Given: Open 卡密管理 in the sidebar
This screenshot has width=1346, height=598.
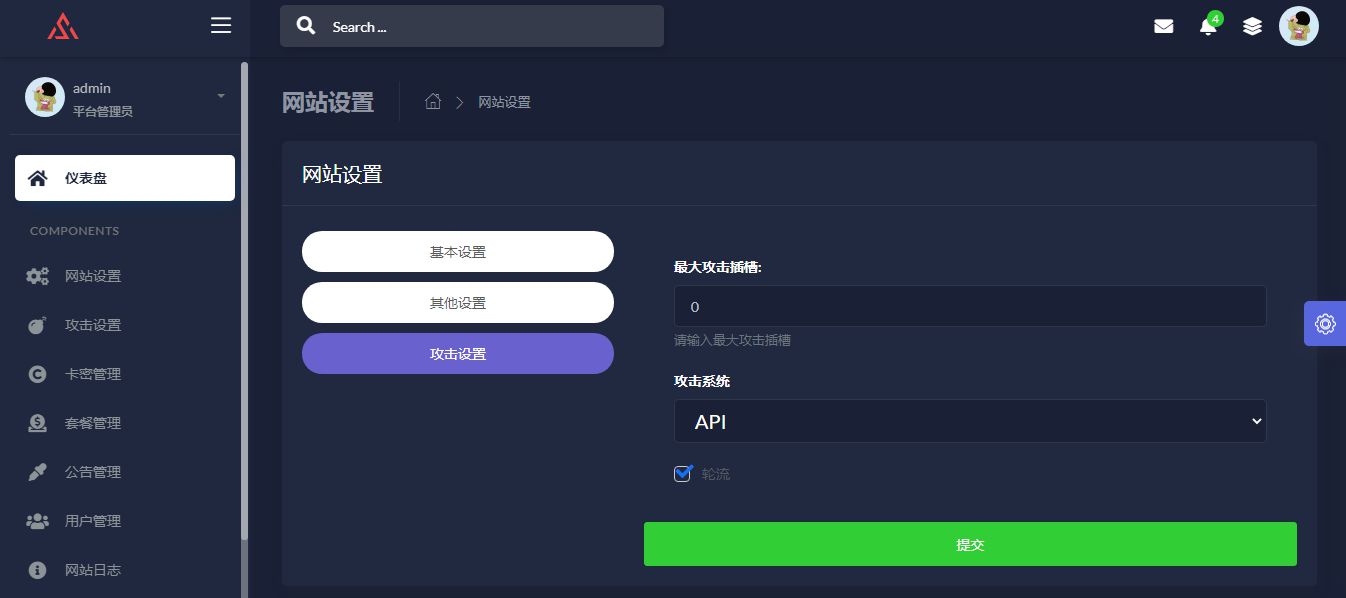Looking at the screenshot, I should [92, 374].
